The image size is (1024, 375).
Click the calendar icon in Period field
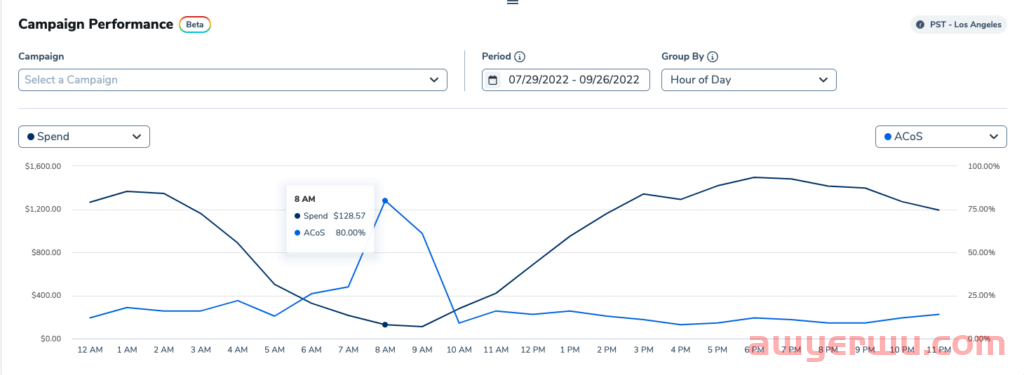(493, 80)
